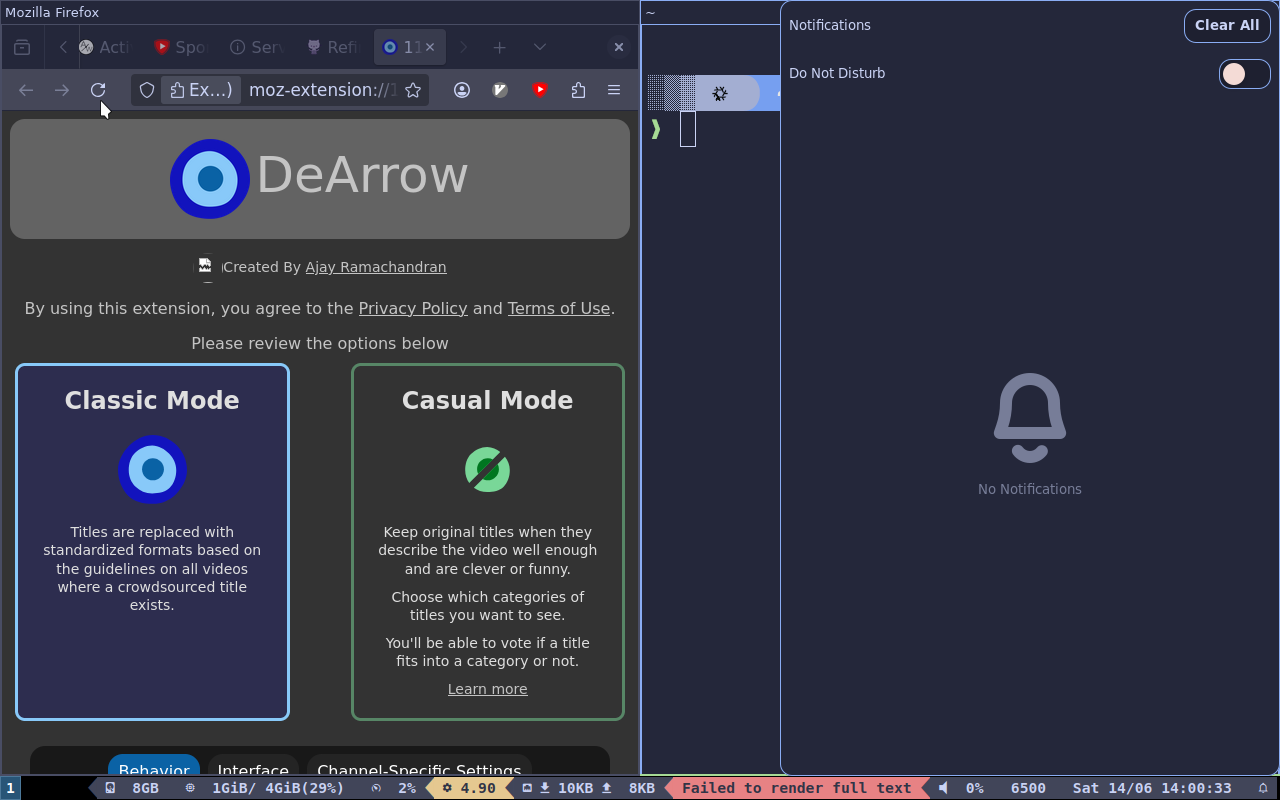Select the Classic Mode card

coord(152,542)
